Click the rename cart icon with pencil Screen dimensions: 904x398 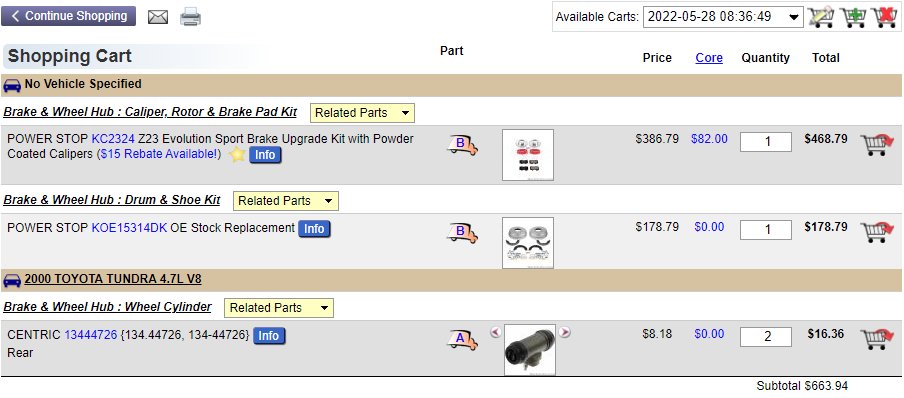(822, 17)
